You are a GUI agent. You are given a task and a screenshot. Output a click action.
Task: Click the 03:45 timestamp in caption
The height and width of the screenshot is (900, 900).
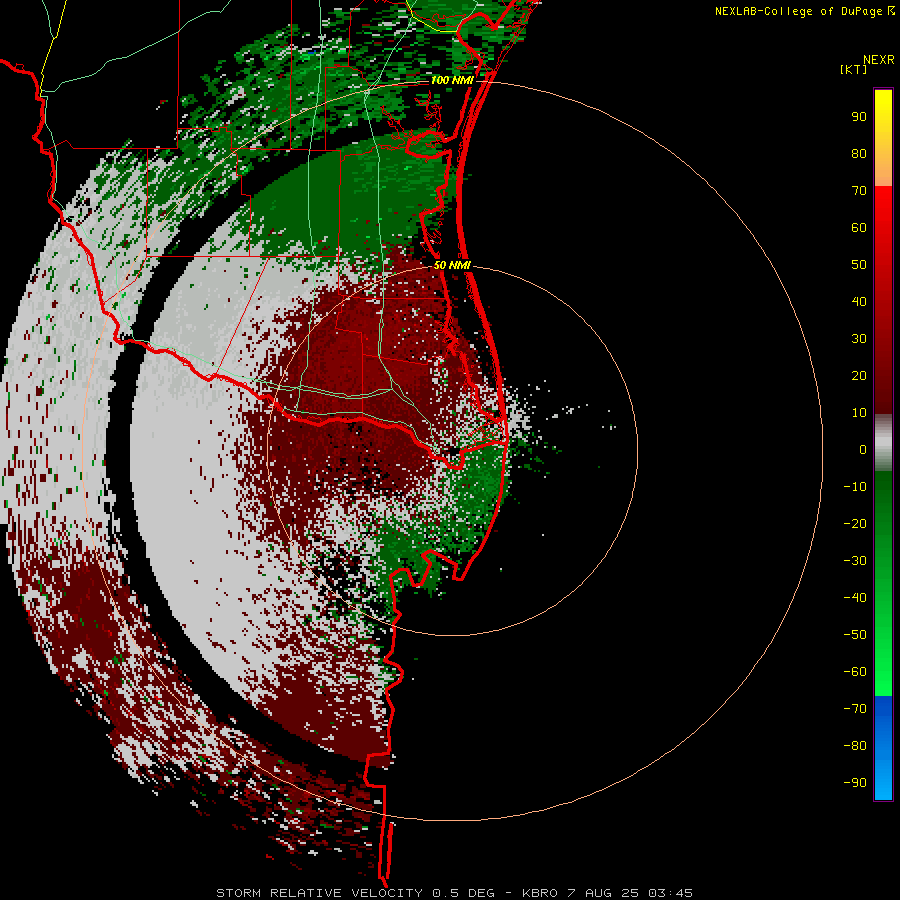(x=670, y=893)
